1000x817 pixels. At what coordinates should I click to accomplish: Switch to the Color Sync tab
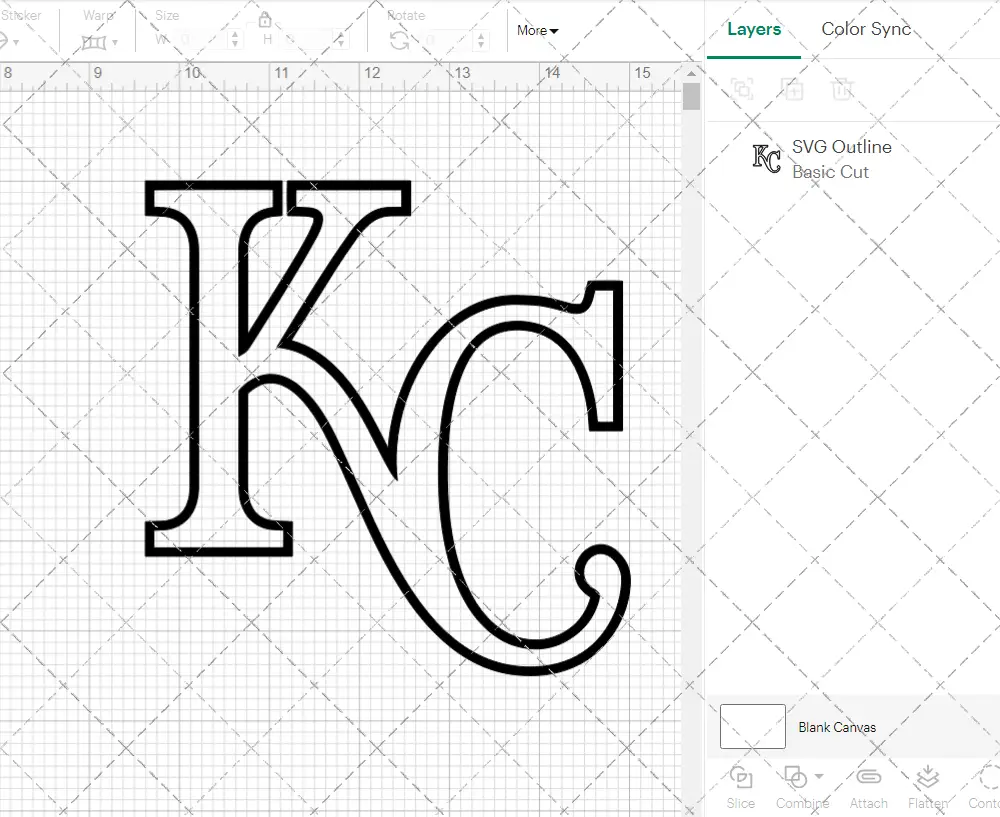tap(866, 29)
